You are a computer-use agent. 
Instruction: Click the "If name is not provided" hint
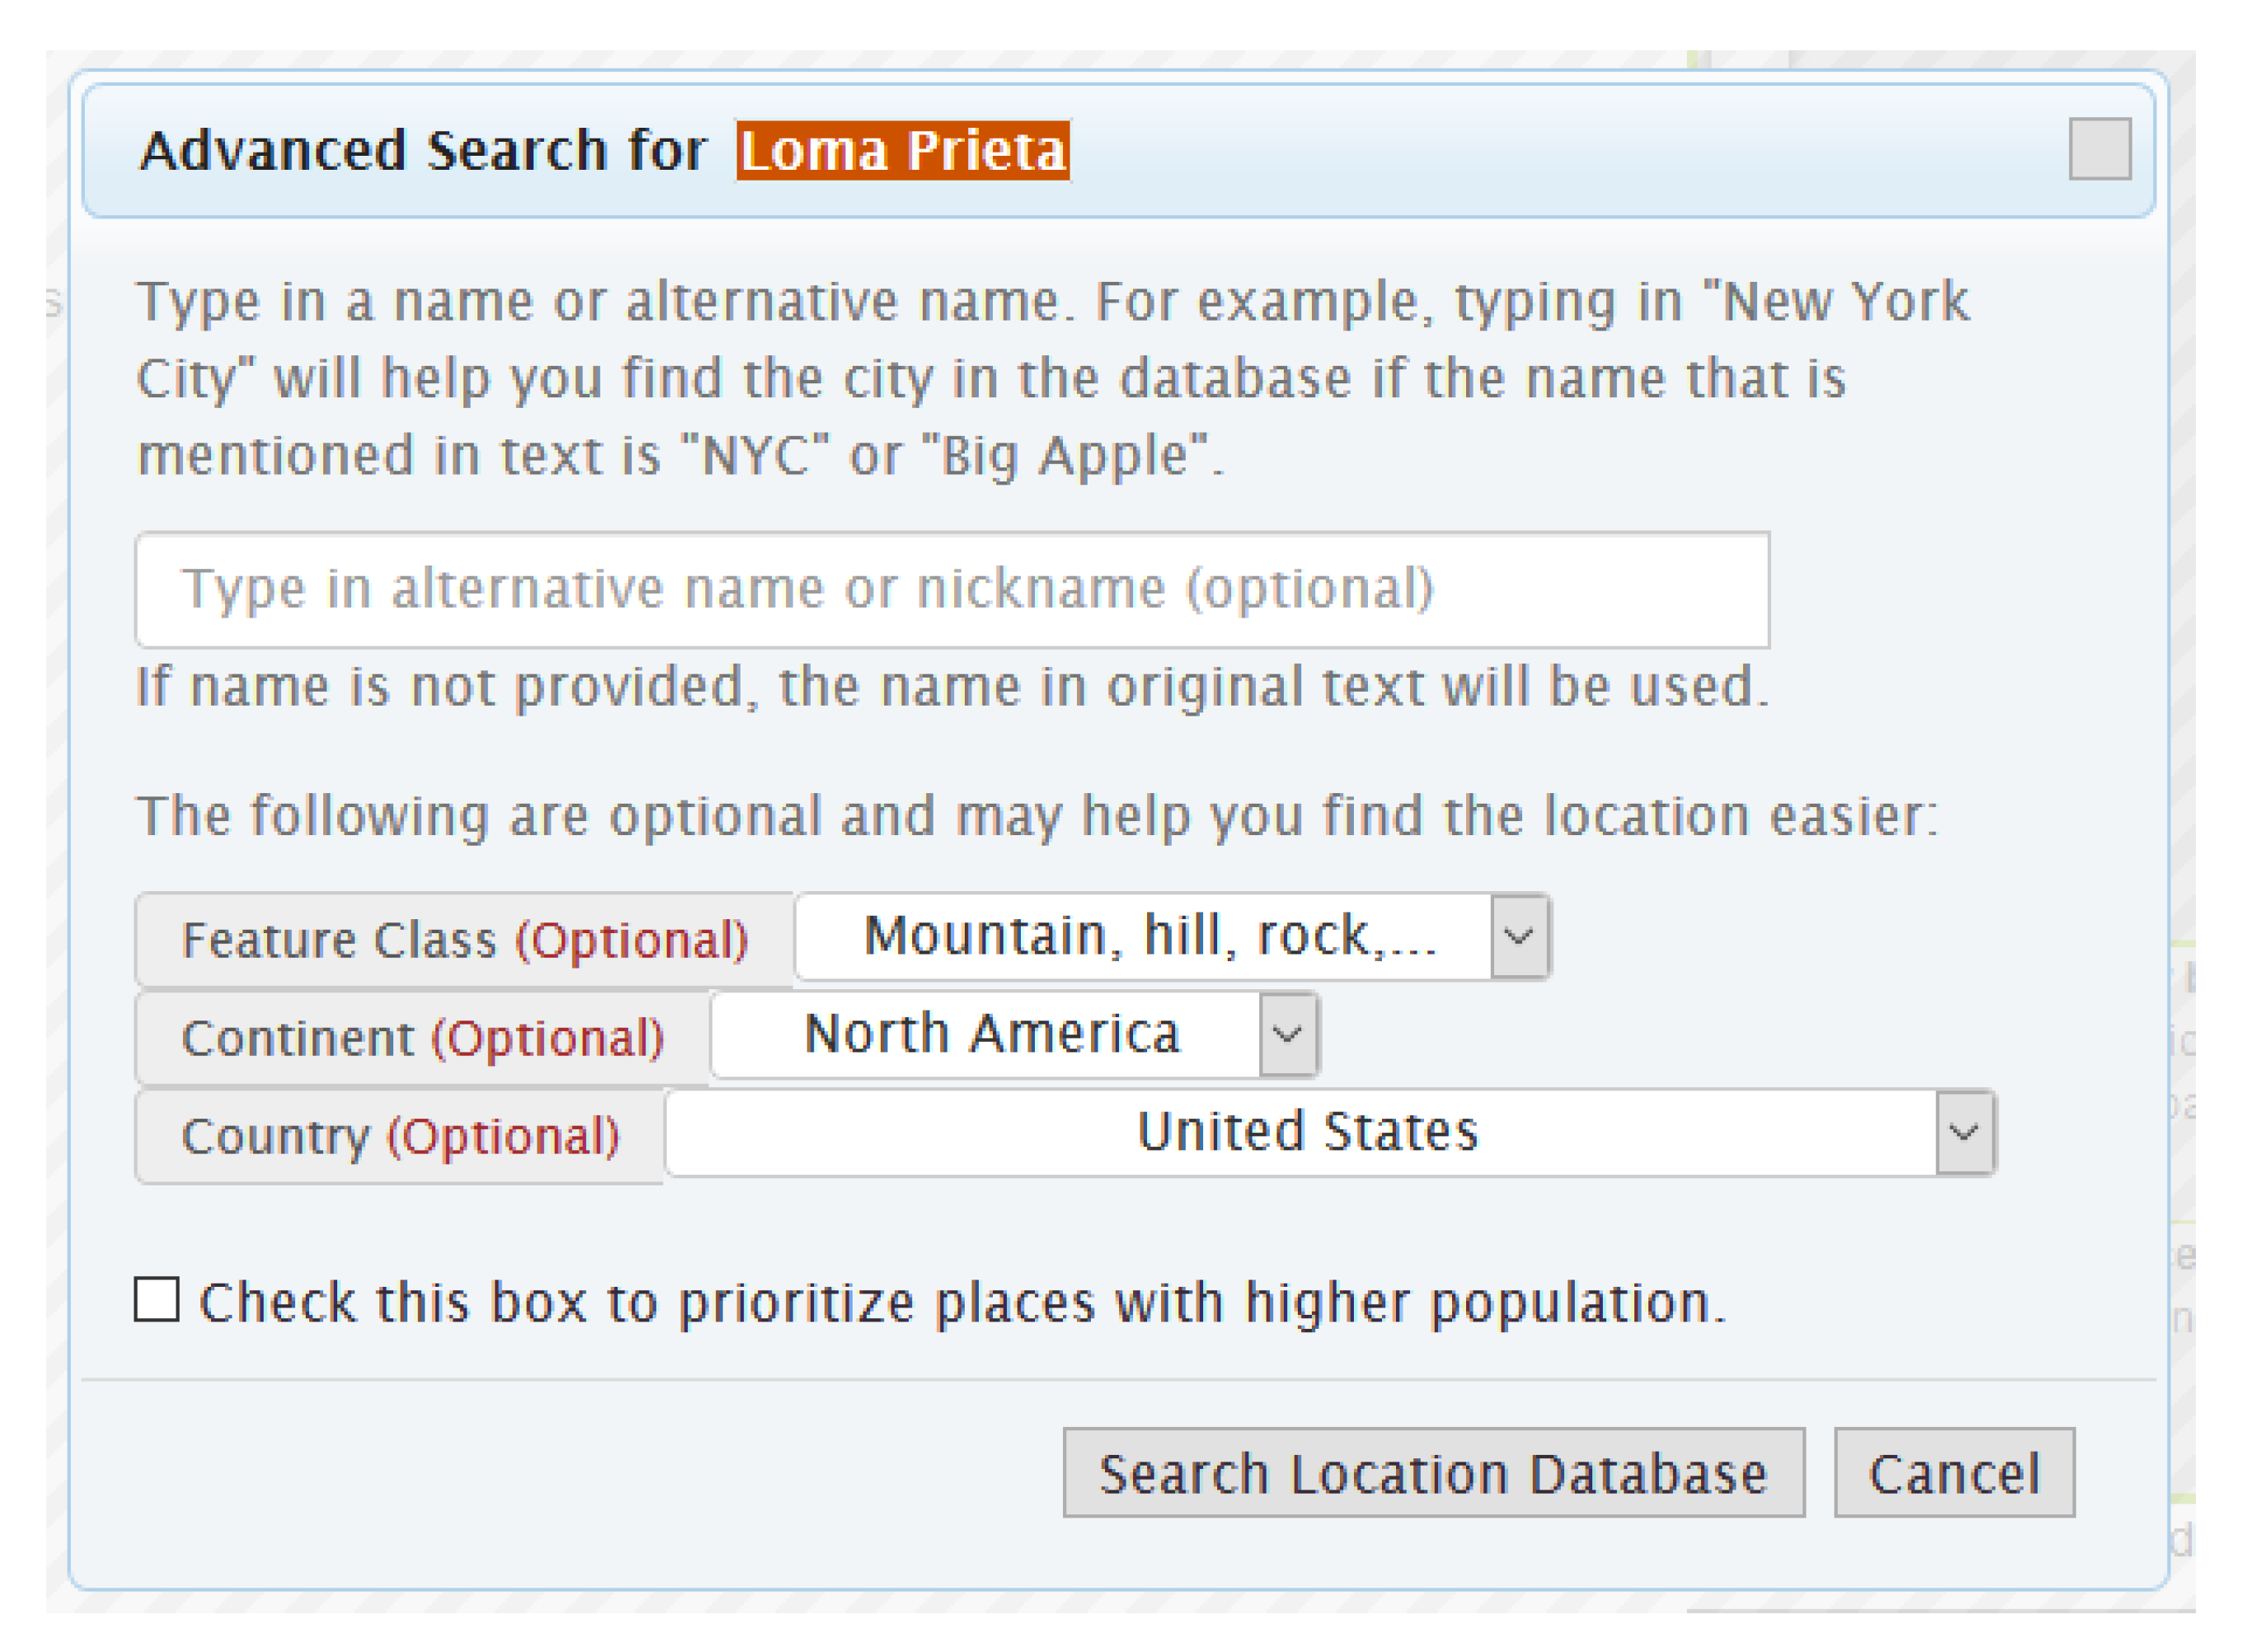coord(951,687)
